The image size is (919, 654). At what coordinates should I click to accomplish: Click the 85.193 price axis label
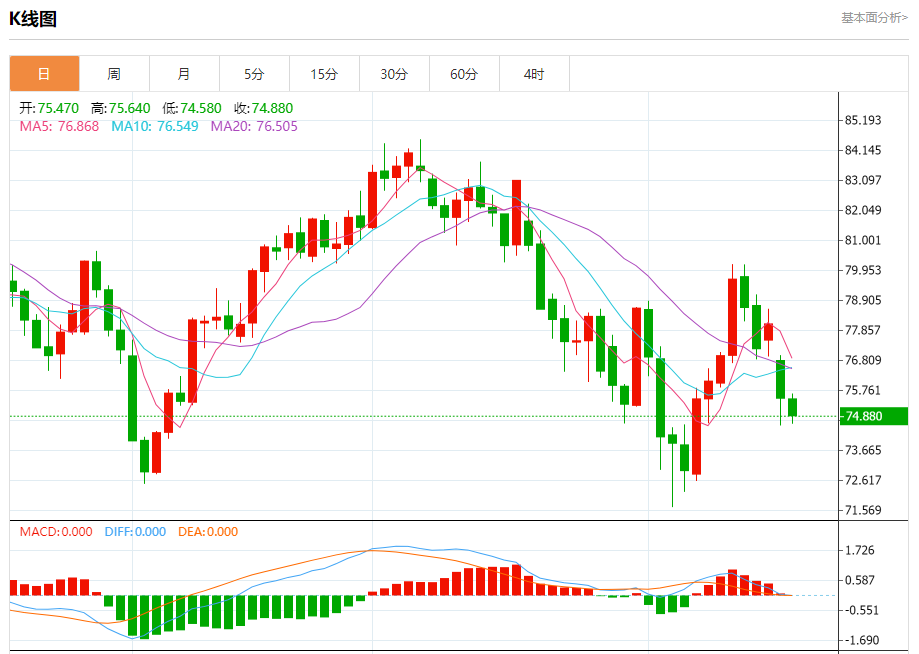pyautogui.click(x=863, y=120)
